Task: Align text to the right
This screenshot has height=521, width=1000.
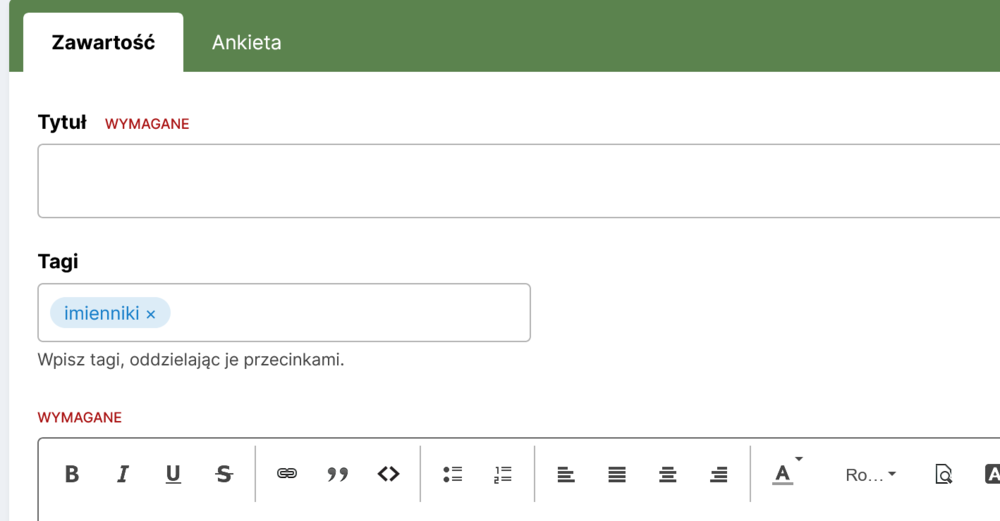Action: click(x=718, y=474)
